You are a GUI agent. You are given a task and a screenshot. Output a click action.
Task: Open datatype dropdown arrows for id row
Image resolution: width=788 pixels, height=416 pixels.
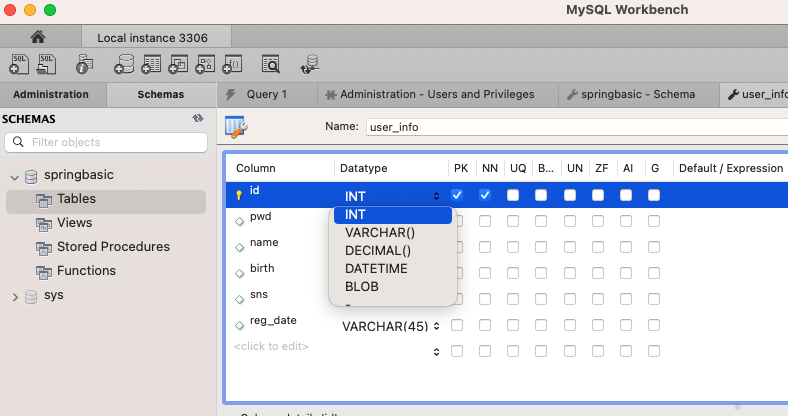pyautogui.click(x=436, y=196)
